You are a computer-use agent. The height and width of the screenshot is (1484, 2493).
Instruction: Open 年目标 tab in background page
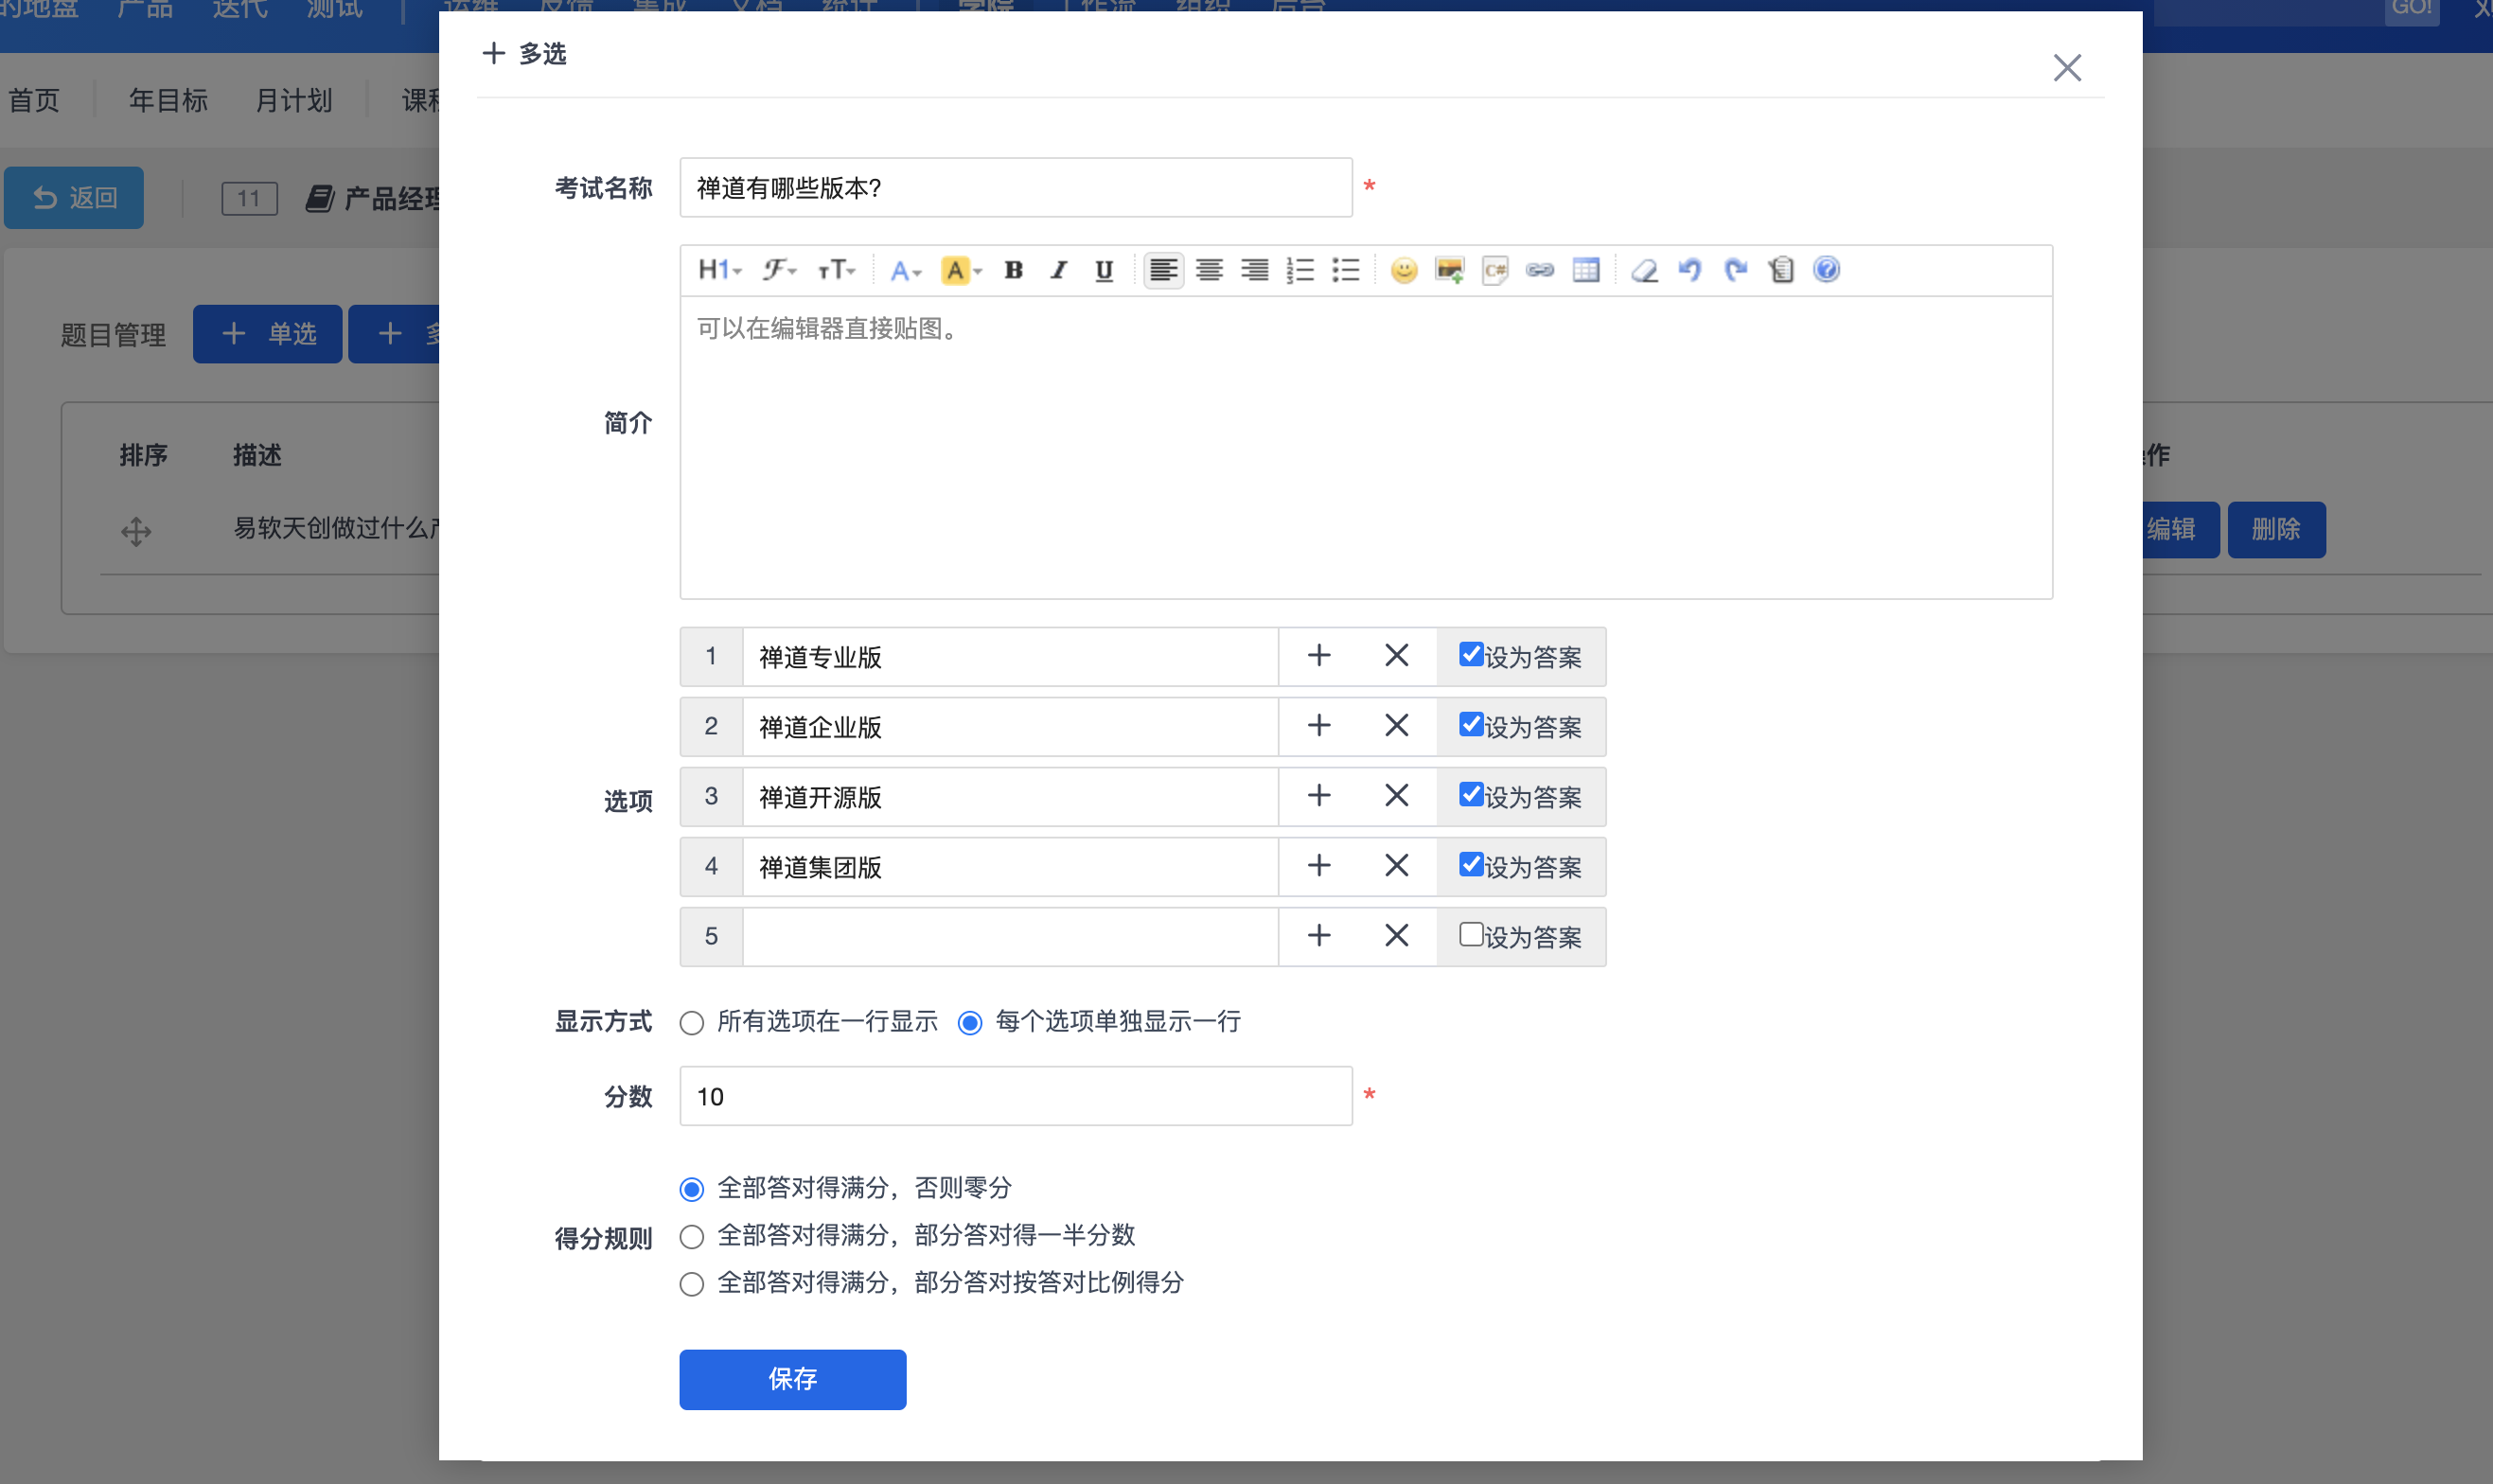pos(168,100)
